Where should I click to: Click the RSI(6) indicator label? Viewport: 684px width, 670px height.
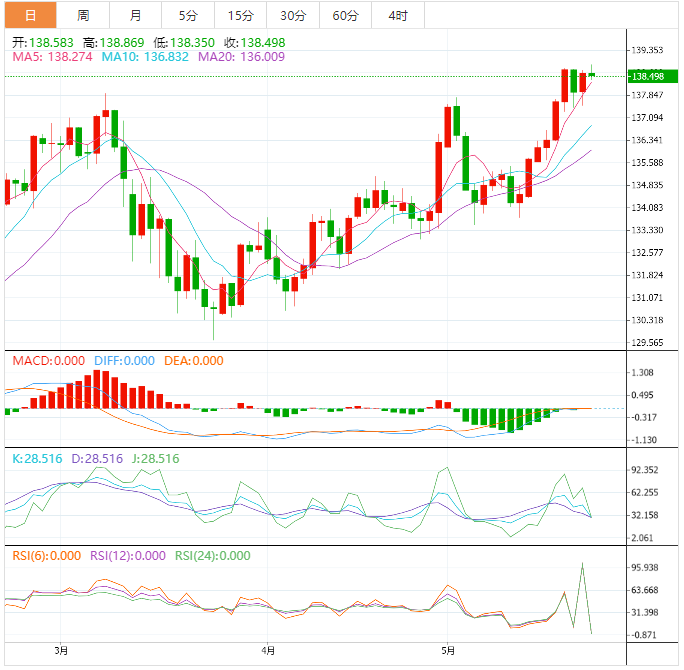pos(46,556)
